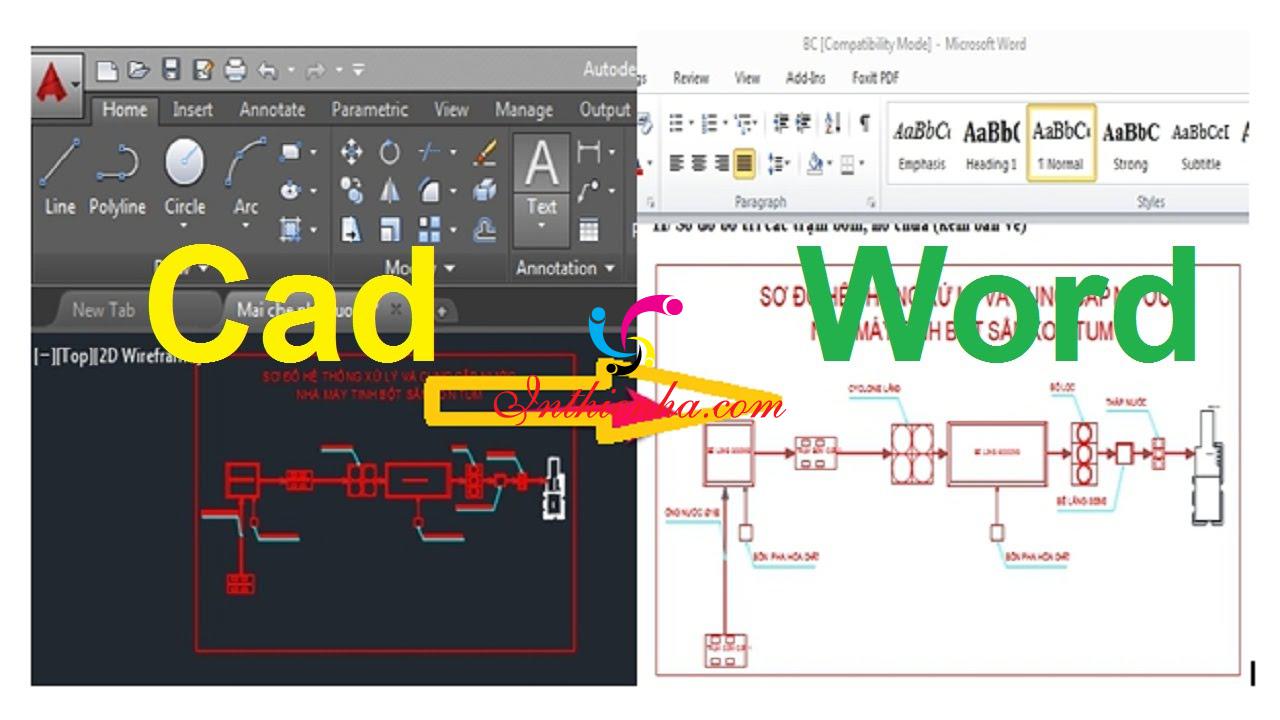Switch to the Annotate tab in AutoCAD

pos(272,110)
